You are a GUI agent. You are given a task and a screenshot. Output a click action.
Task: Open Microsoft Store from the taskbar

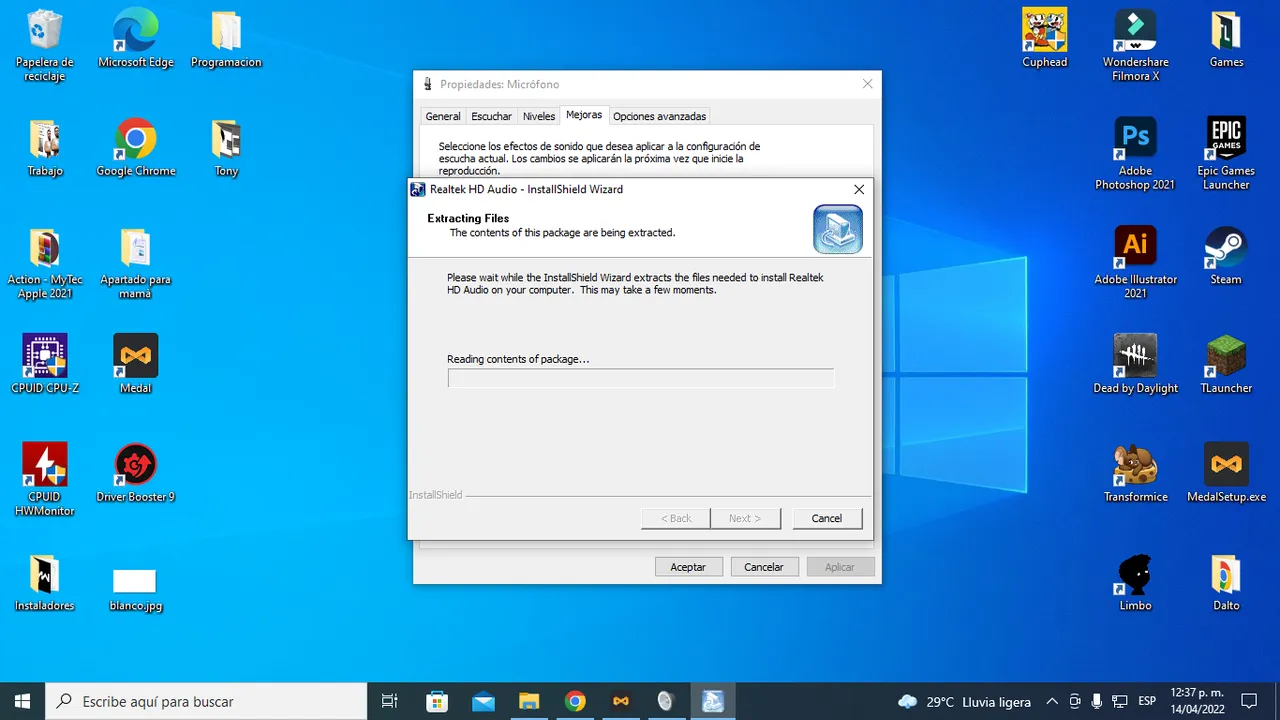[437, 701]
